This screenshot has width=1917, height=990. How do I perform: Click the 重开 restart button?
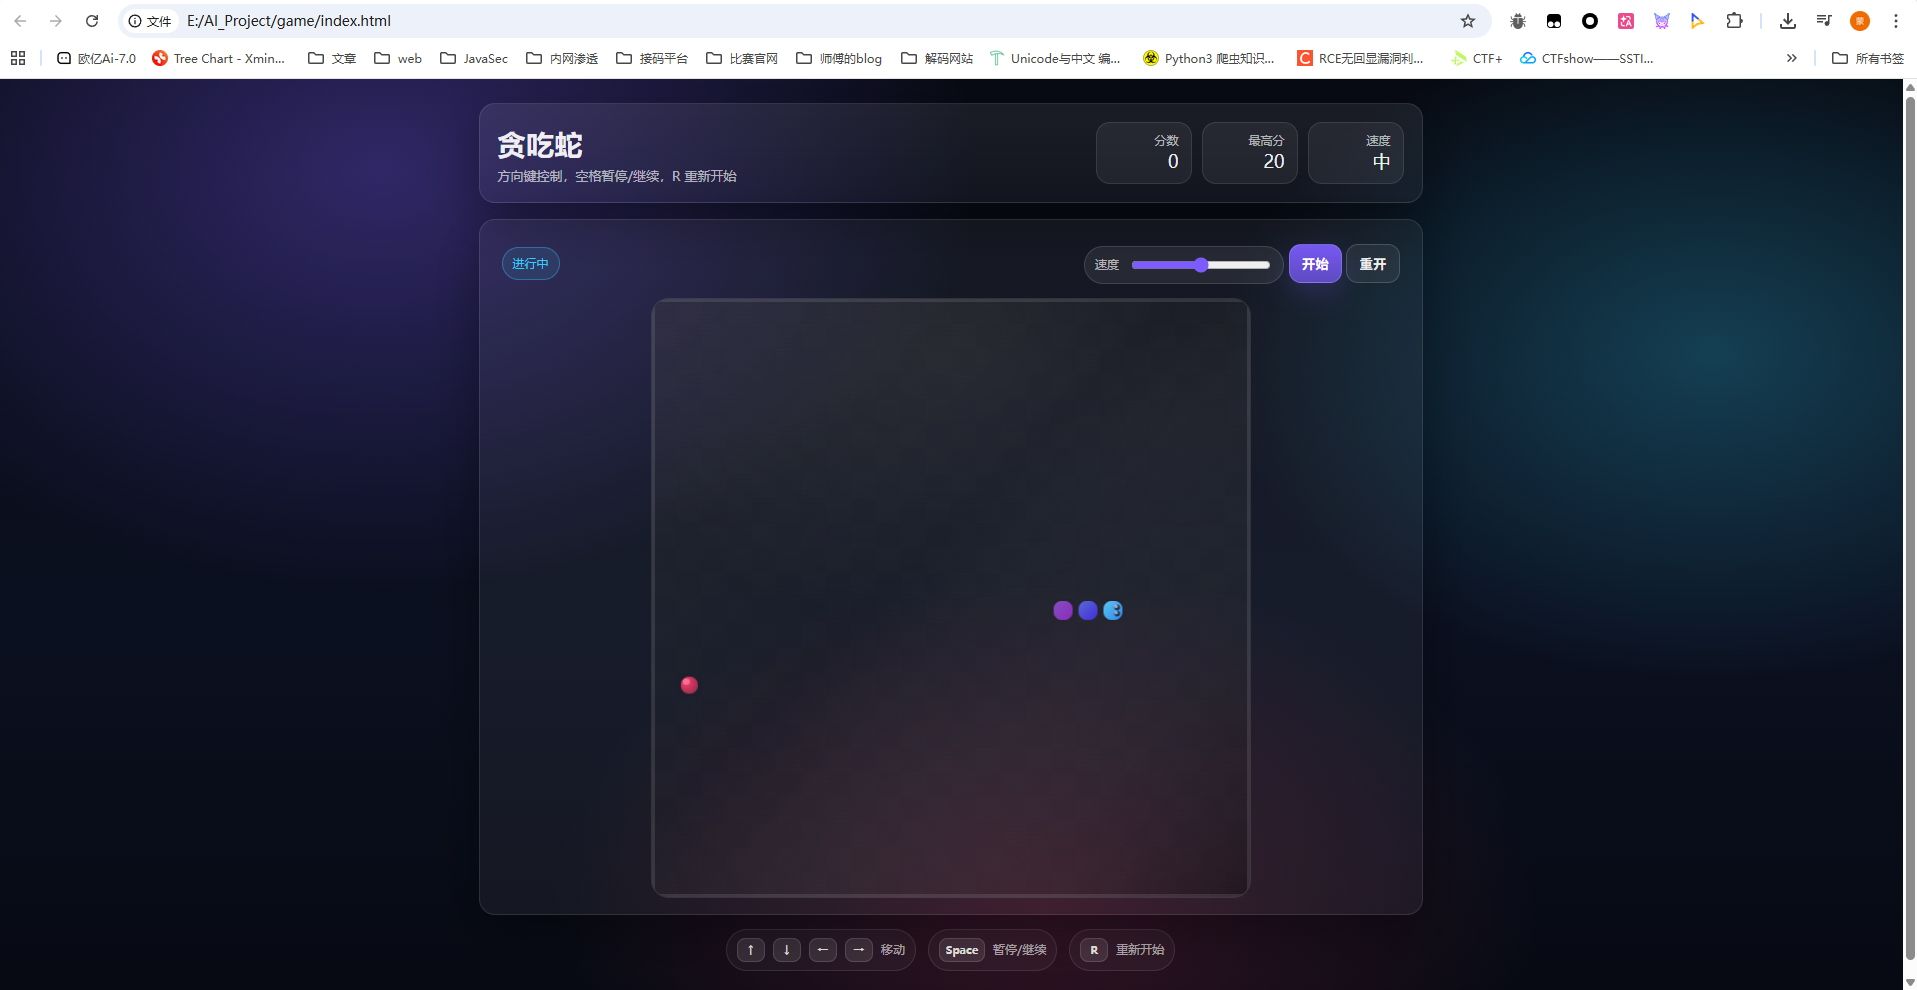(x=1372, y=264)
